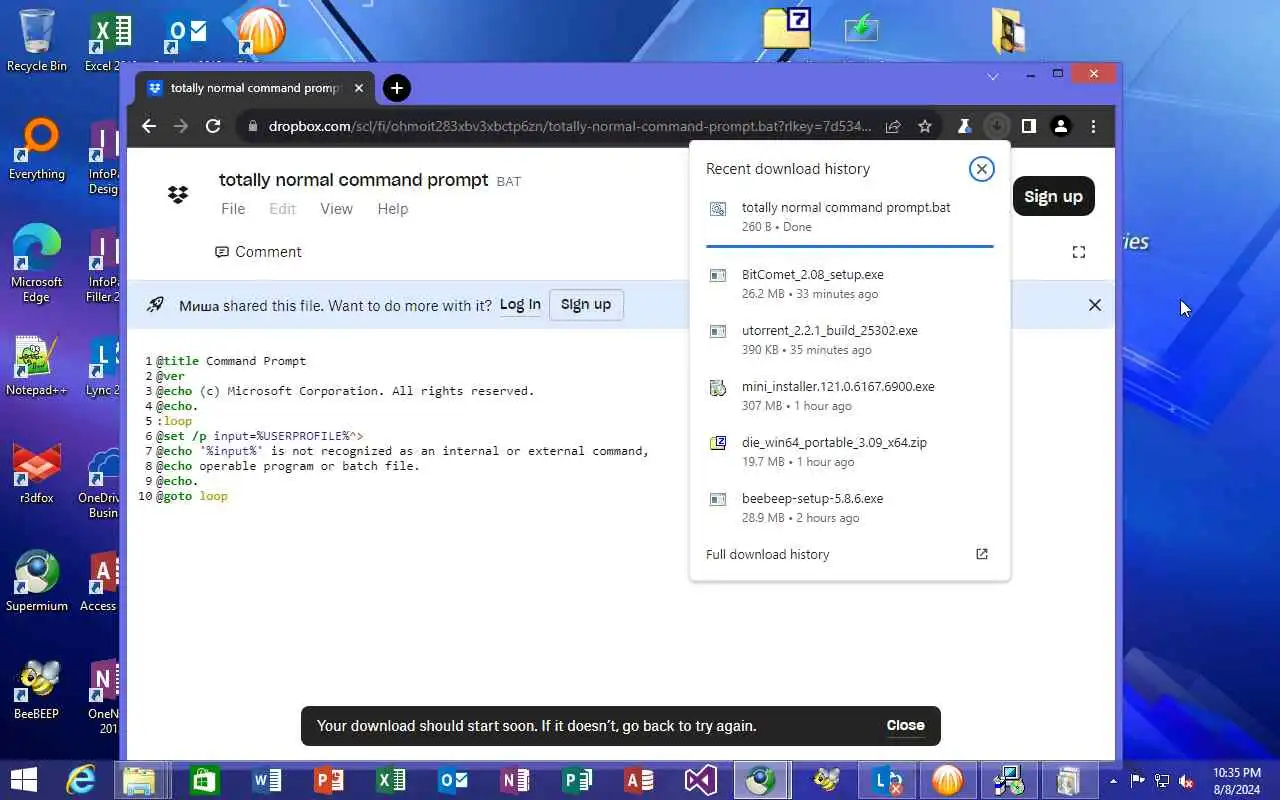Open Outlook from the taskbar
The height and width of the screenshot is (800, 1280).
point(453,780)
